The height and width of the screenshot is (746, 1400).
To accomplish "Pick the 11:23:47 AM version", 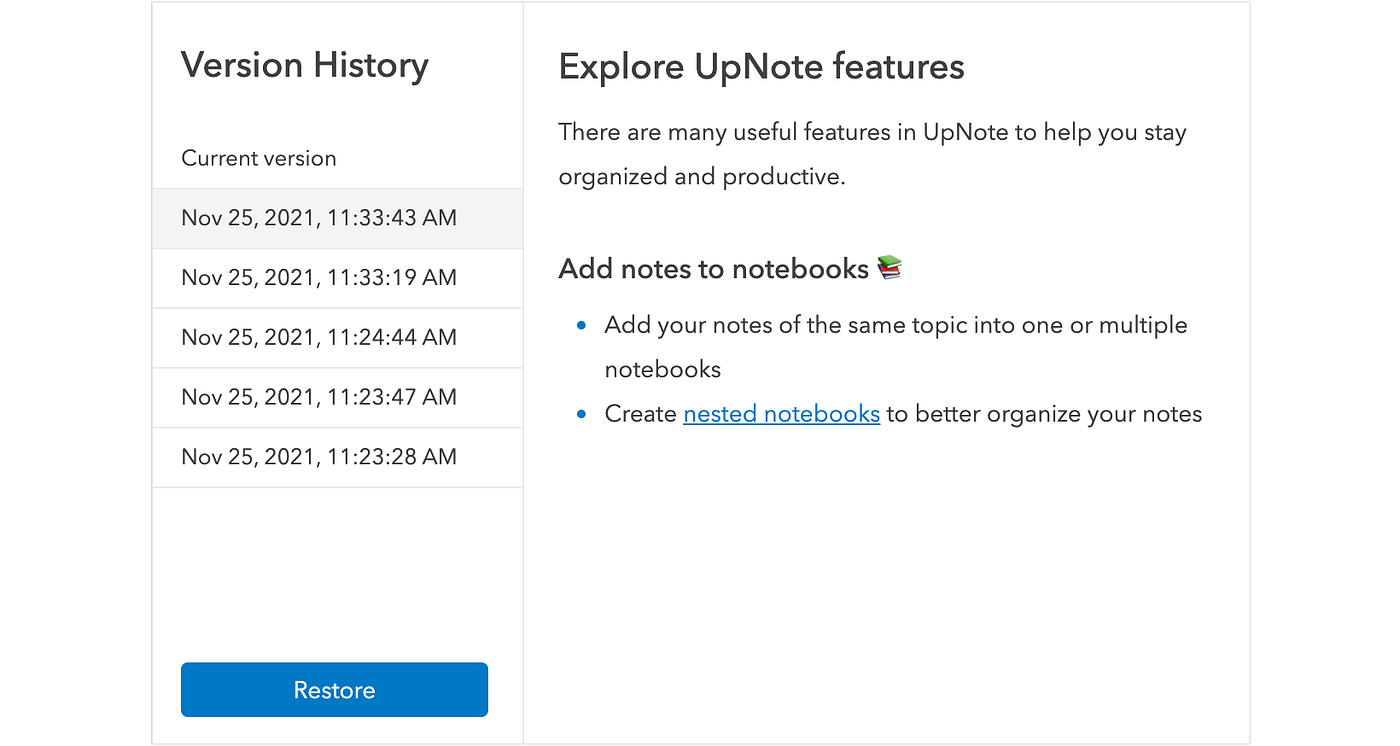I will (318, 398).
